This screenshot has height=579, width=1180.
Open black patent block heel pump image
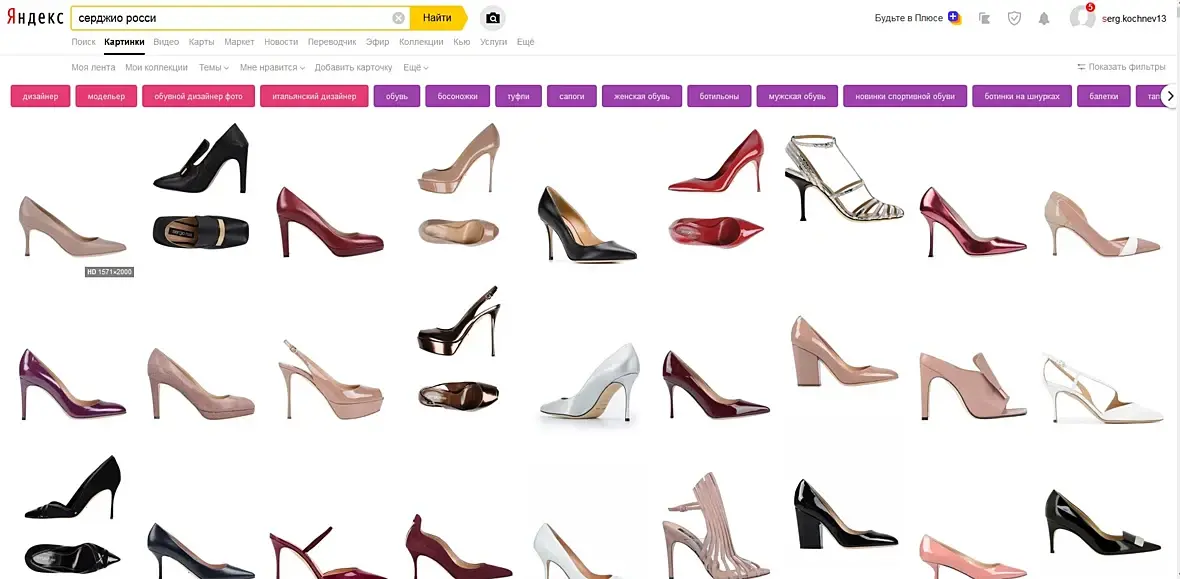(845, 514)
